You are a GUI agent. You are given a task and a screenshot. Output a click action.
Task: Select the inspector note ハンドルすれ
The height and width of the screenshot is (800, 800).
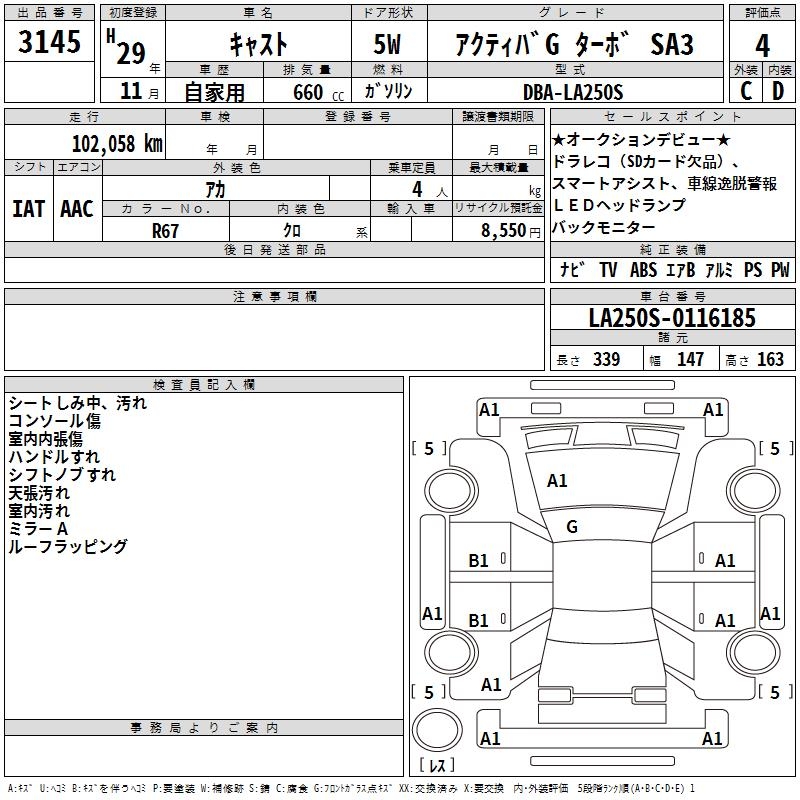54,457
